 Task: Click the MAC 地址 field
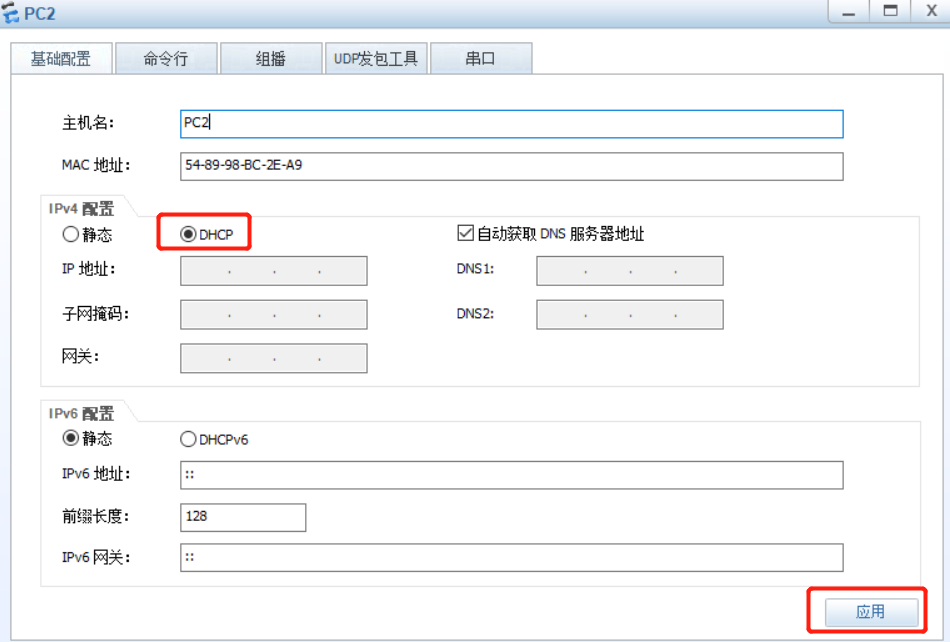point(511,166)
